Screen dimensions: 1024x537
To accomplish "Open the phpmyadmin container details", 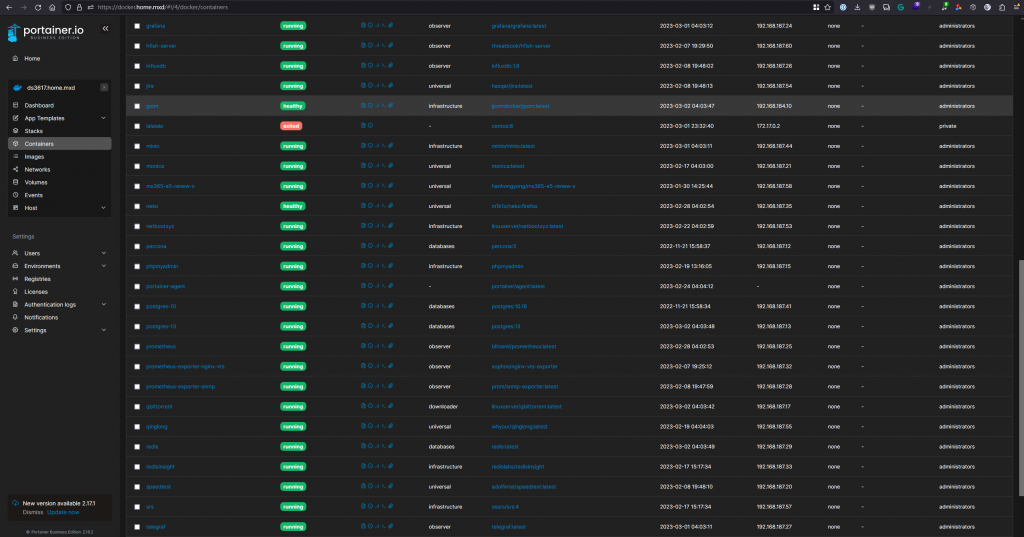I will [x=162, y=266].
